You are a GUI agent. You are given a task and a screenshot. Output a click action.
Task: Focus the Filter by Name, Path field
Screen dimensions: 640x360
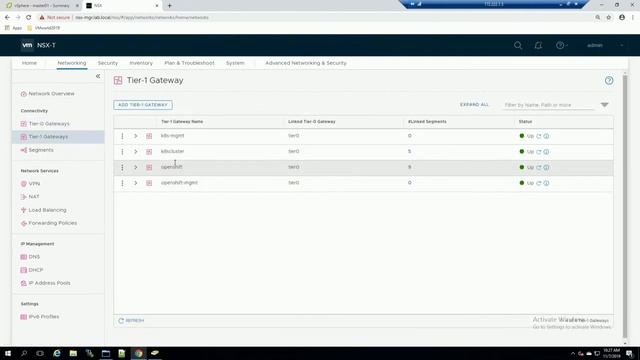549,105
